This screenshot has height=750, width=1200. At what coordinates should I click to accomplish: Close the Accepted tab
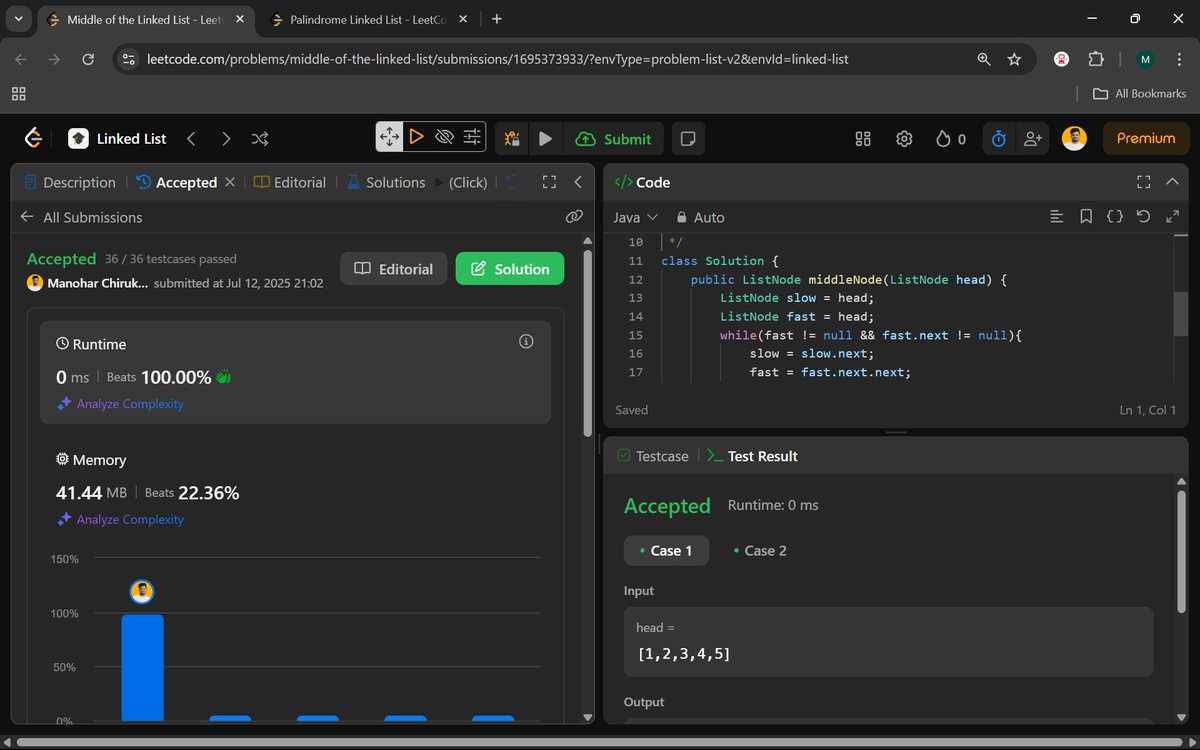[230, 182]
